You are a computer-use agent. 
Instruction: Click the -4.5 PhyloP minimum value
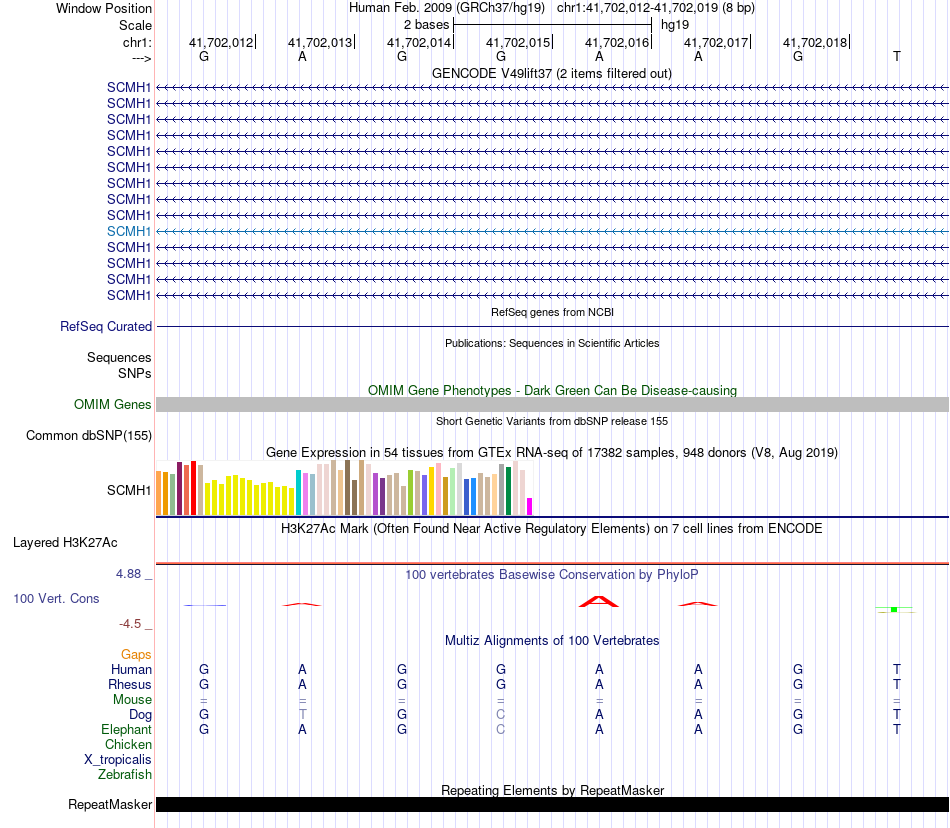(130, 624)
